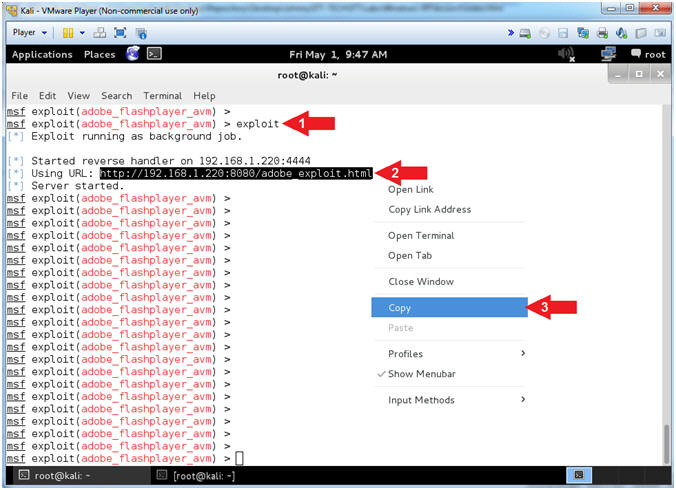Screen dimensions: 676x490
Task: Click the Kali VMware Player window title
Action: coord(109,11)
